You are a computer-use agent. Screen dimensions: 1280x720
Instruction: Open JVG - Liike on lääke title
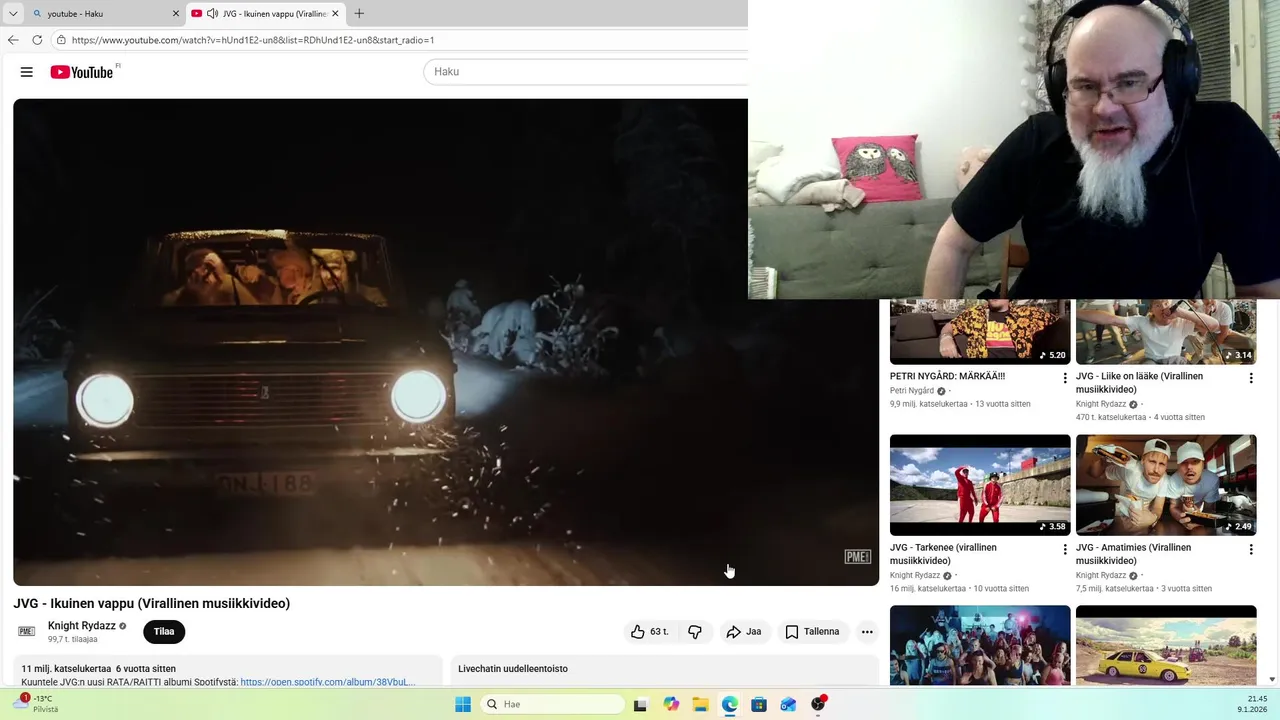click(1139, 383)
